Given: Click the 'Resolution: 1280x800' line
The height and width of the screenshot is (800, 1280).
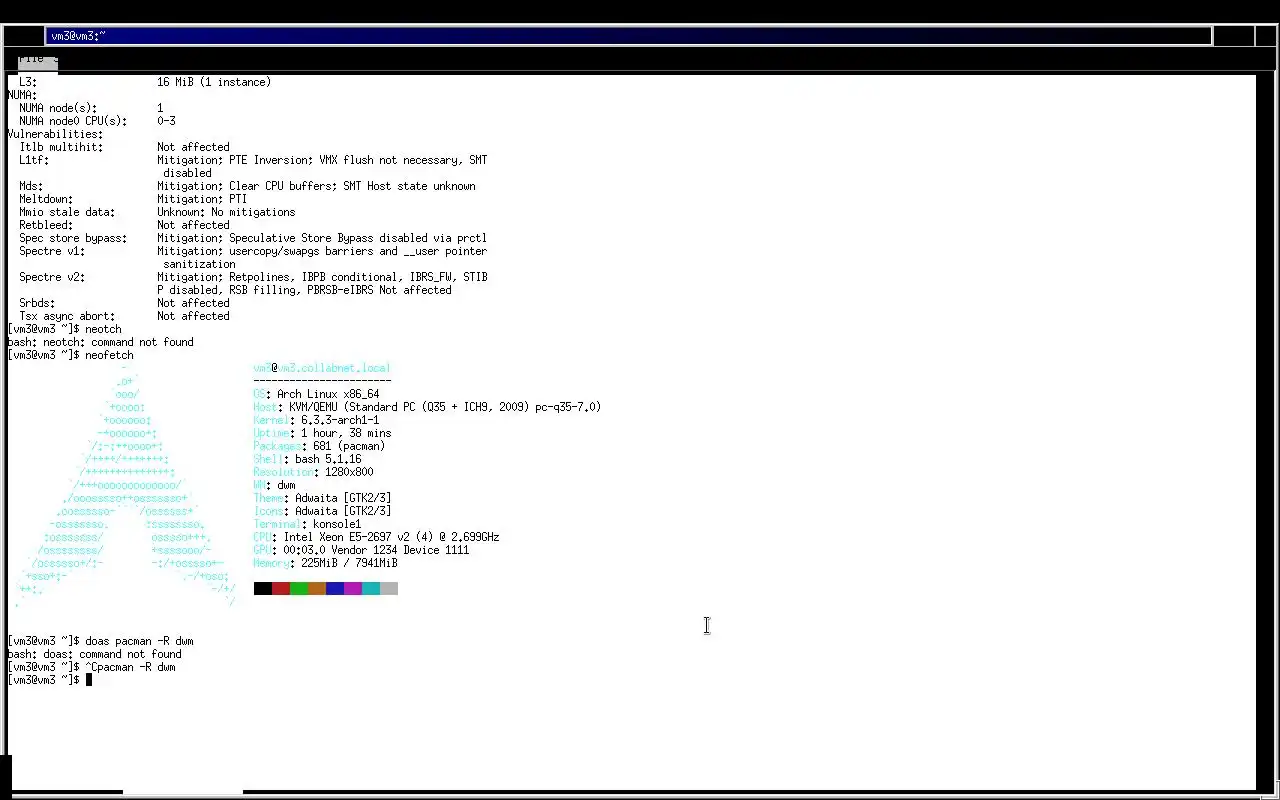Looking at the screenshot, I should [313, 472].
